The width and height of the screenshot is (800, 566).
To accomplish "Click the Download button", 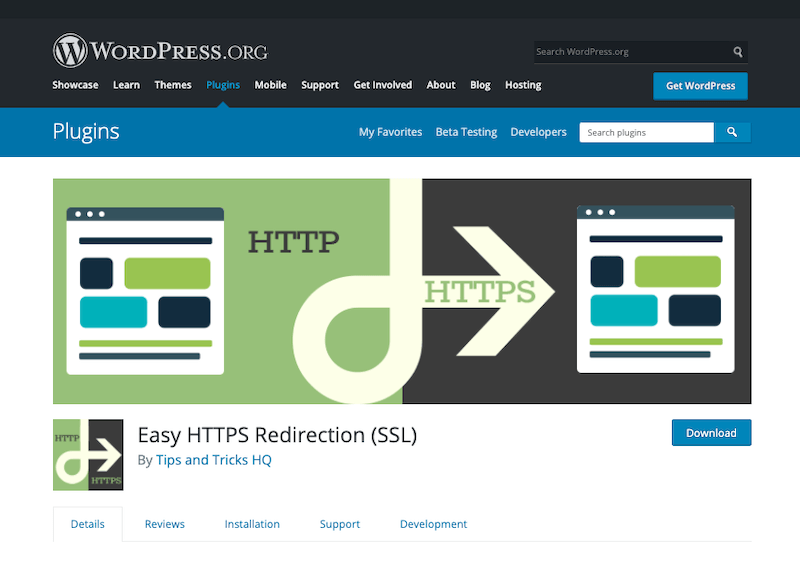I will [x=711, y=433].
